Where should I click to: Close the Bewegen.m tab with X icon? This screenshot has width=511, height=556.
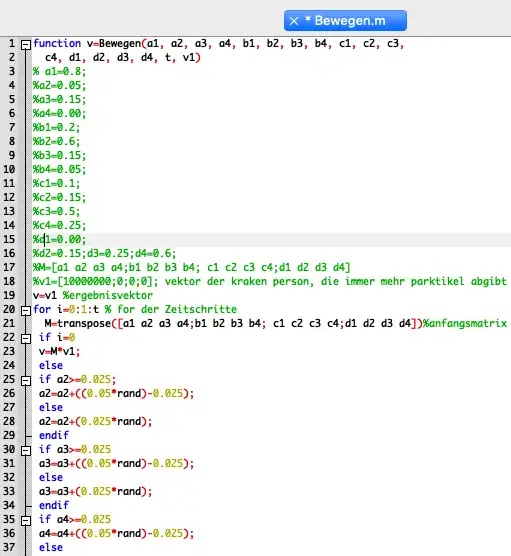tap(294, 21)
